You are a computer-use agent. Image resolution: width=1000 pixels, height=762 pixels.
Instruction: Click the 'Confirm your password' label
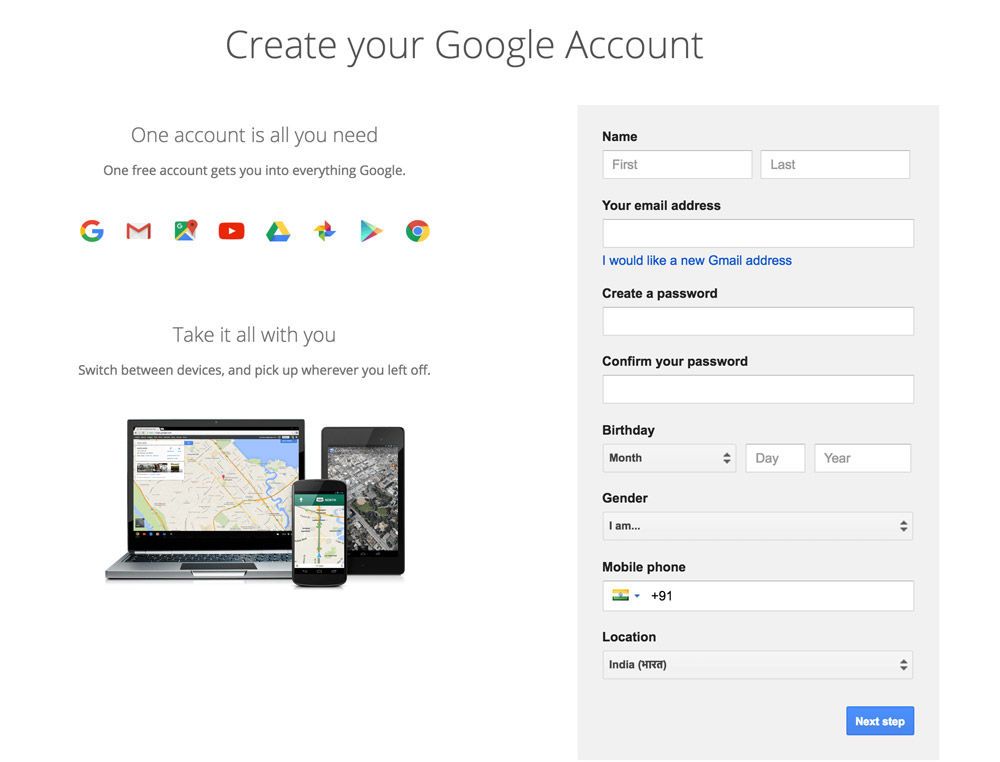click(x=675, y=361)
